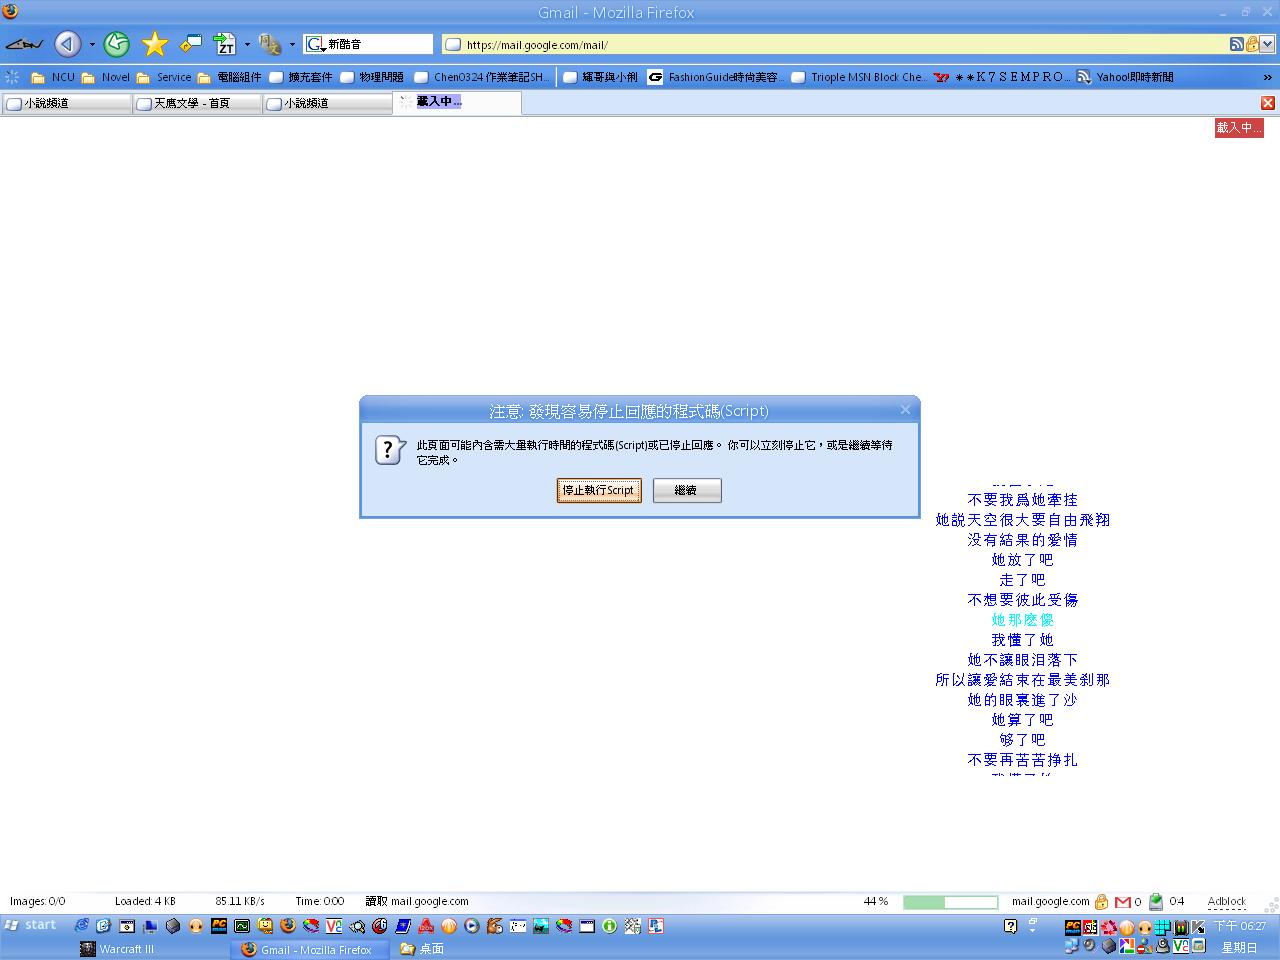Click the hand-drawn scribble icon in the toolbar
Screen dimensions: 1280x960
(x=24, y=44)
